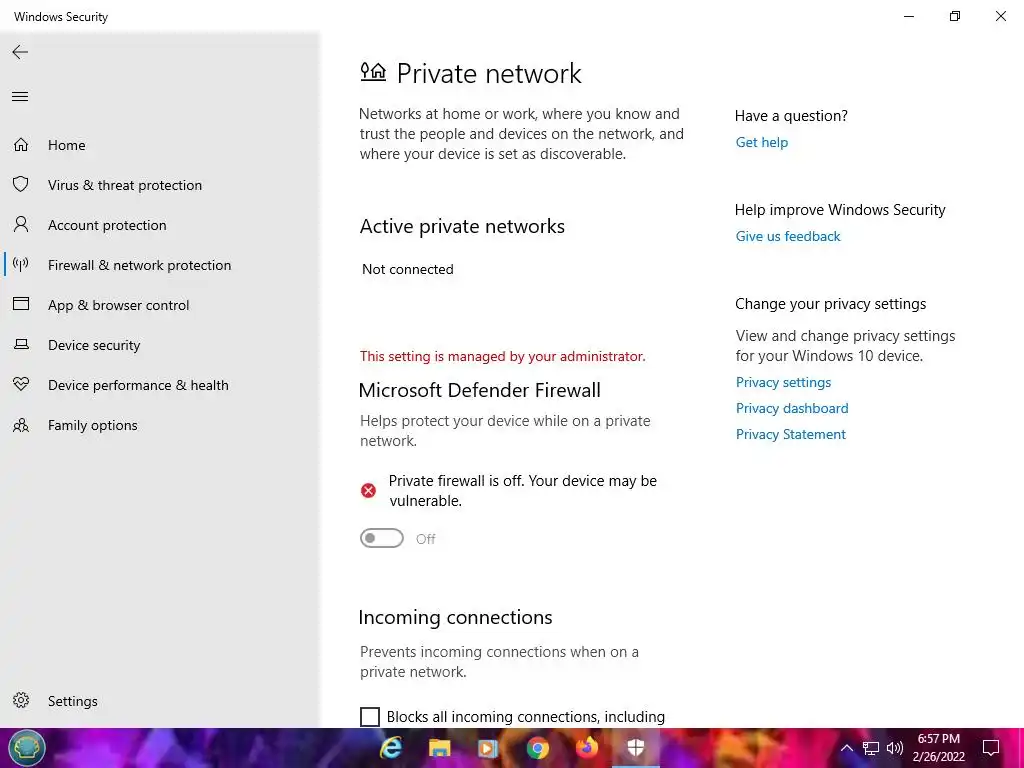Screen dimensions: 1024x768
Task: Open the Privacy settings link
Action: 783,382
